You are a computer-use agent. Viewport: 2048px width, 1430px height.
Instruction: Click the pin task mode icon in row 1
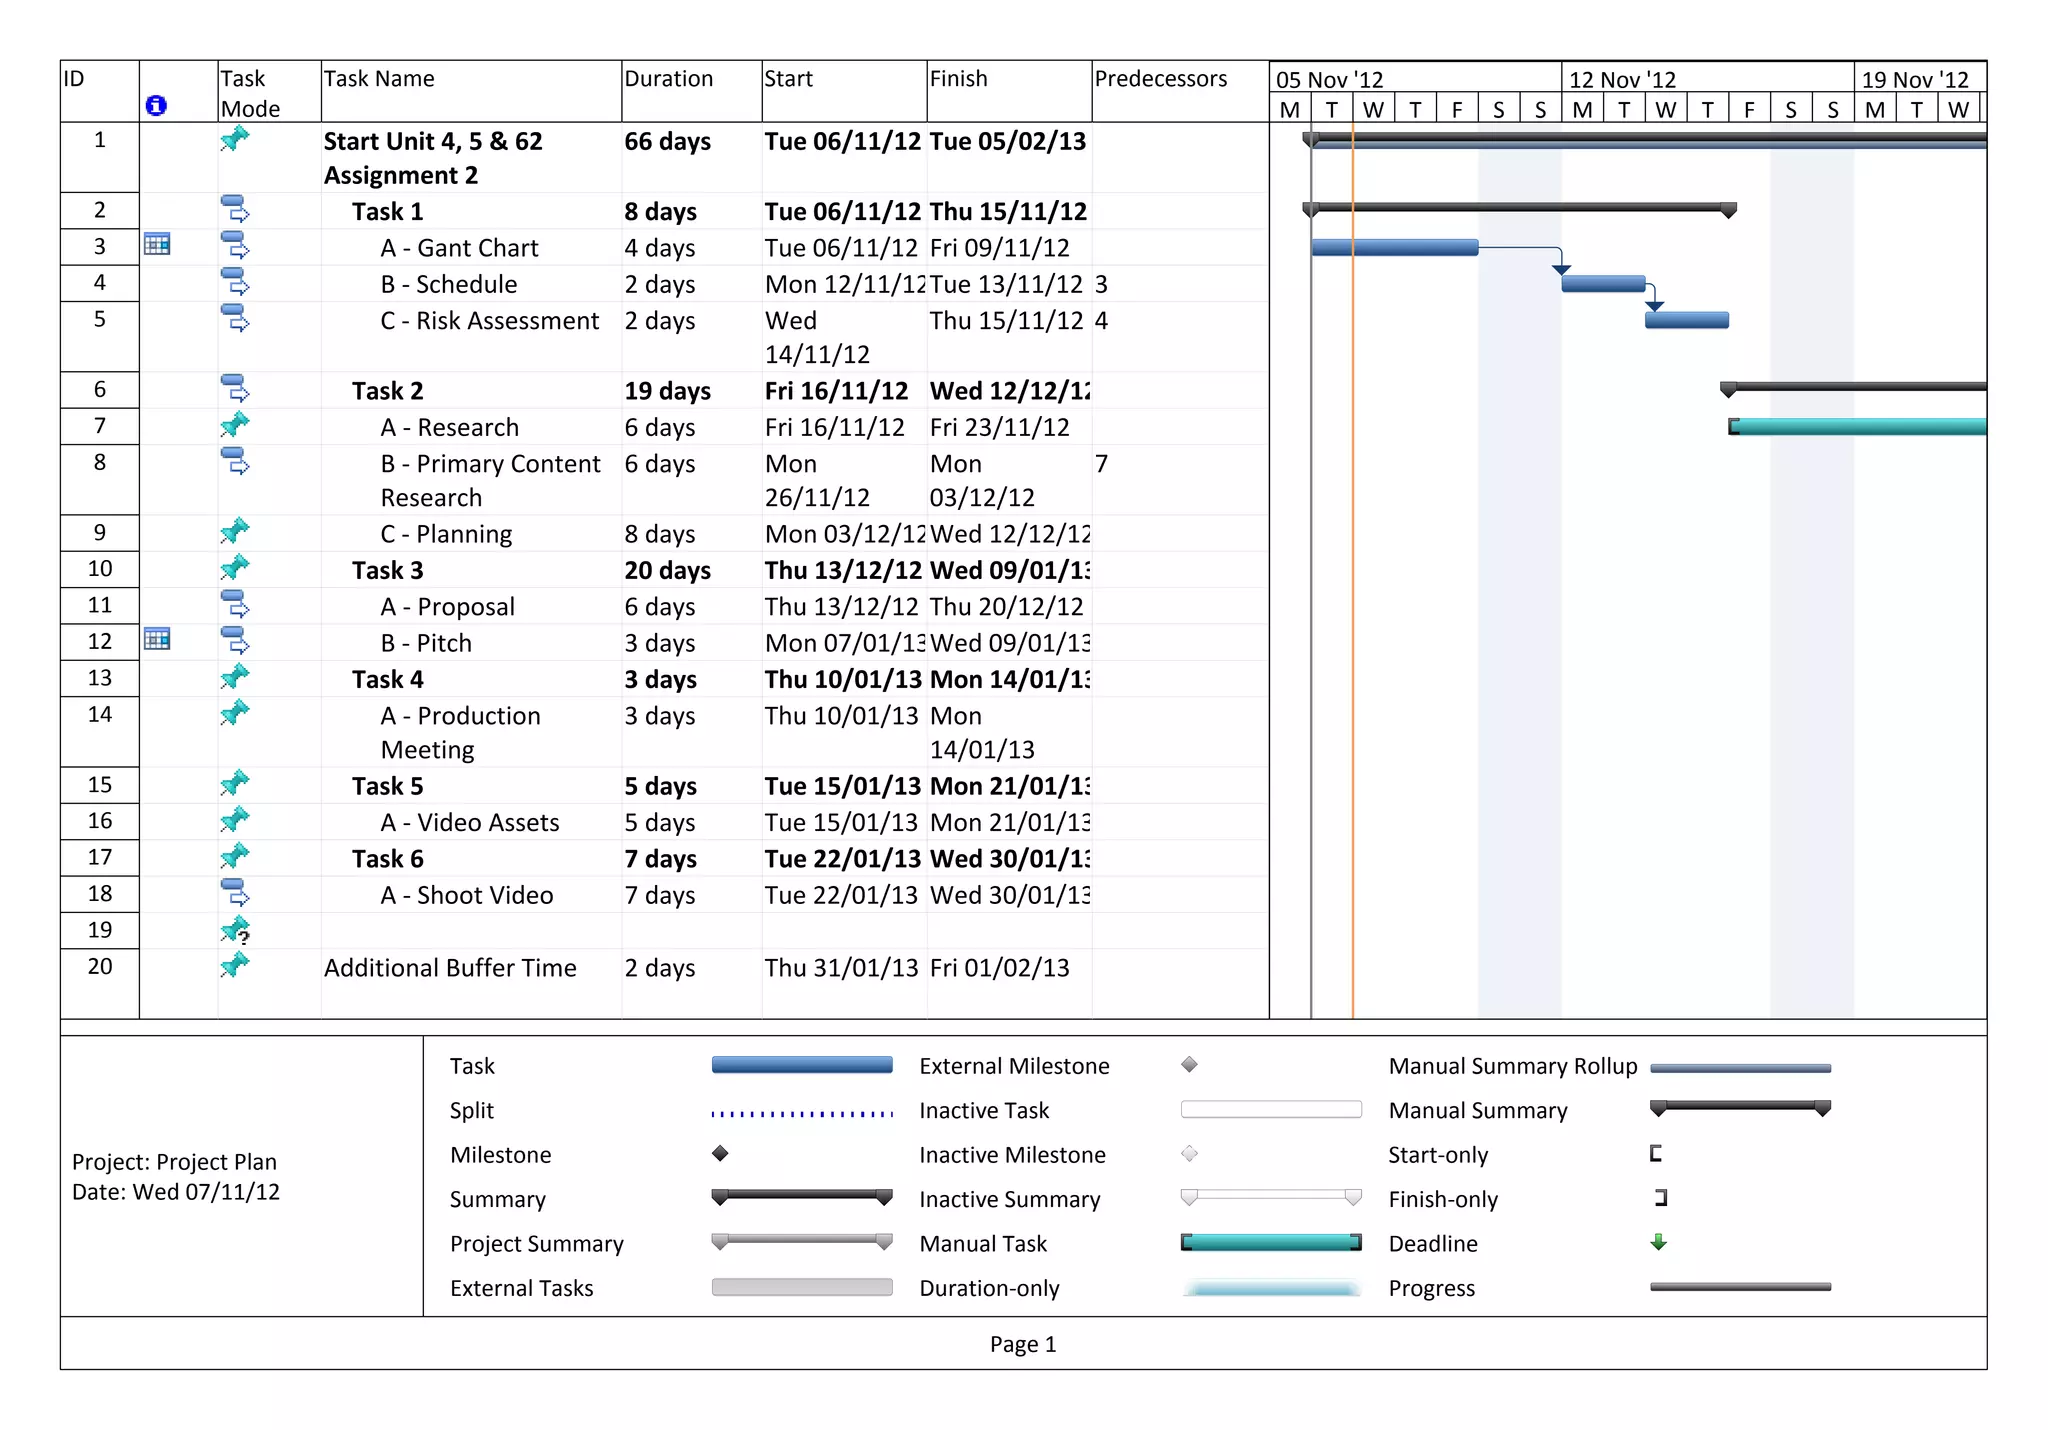[234, 139]
